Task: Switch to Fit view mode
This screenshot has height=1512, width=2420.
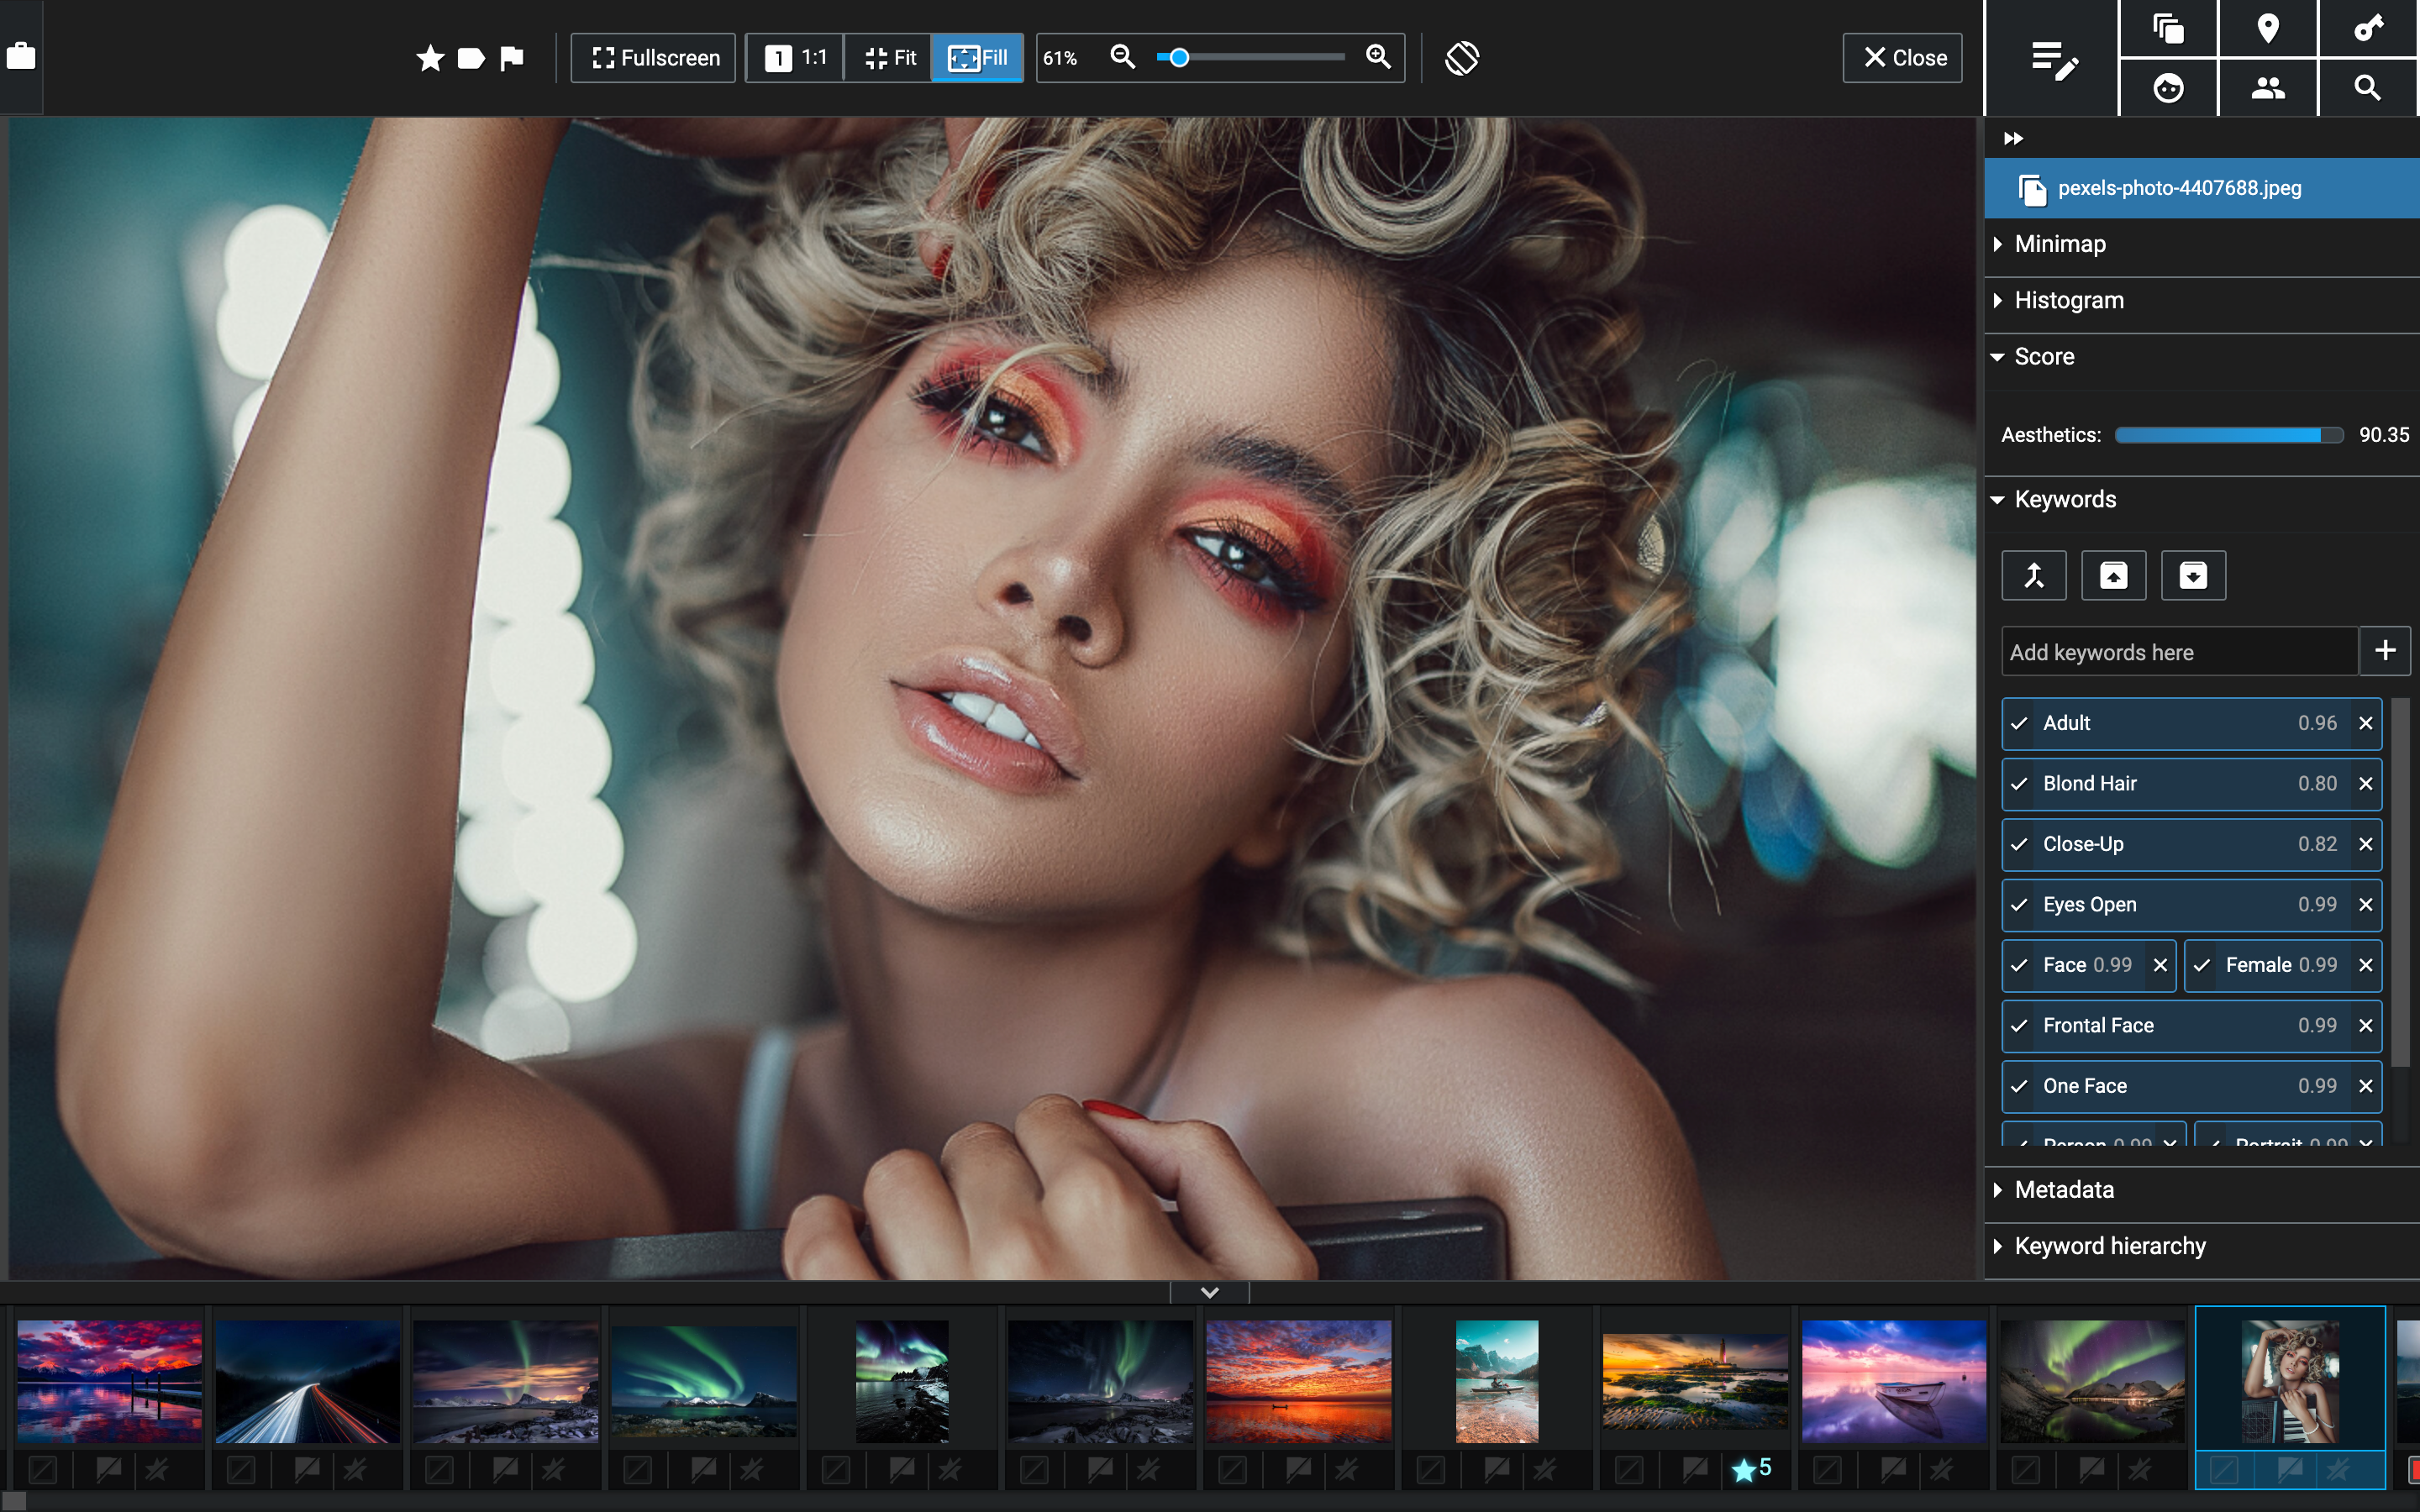Action: (x=889, y=58)
